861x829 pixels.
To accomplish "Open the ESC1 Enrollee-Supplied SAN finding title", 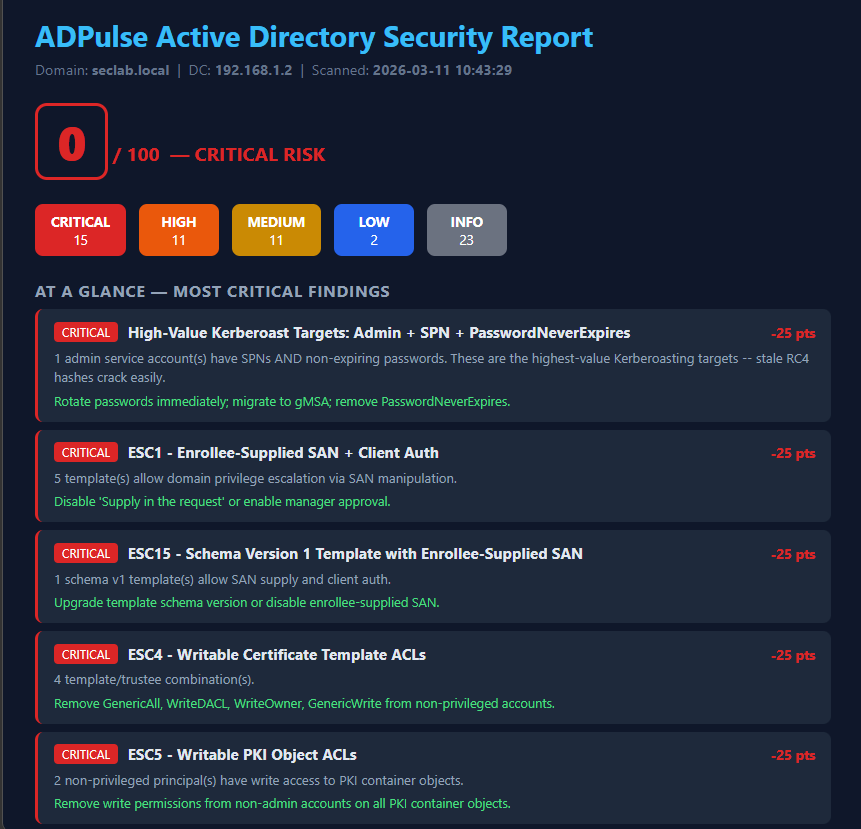I will 283,453.
